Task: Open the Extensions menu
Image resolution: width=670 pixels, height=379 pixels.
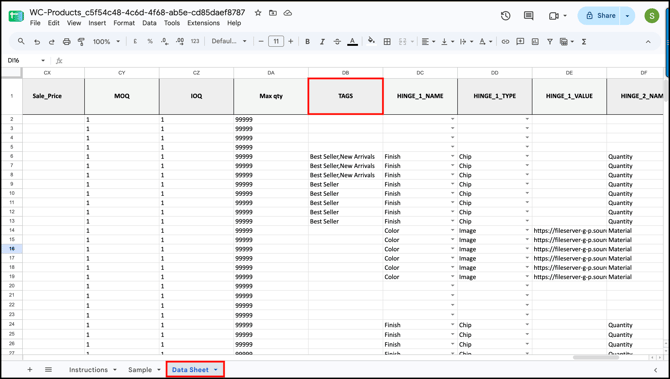Action: [x=203, y=23]
